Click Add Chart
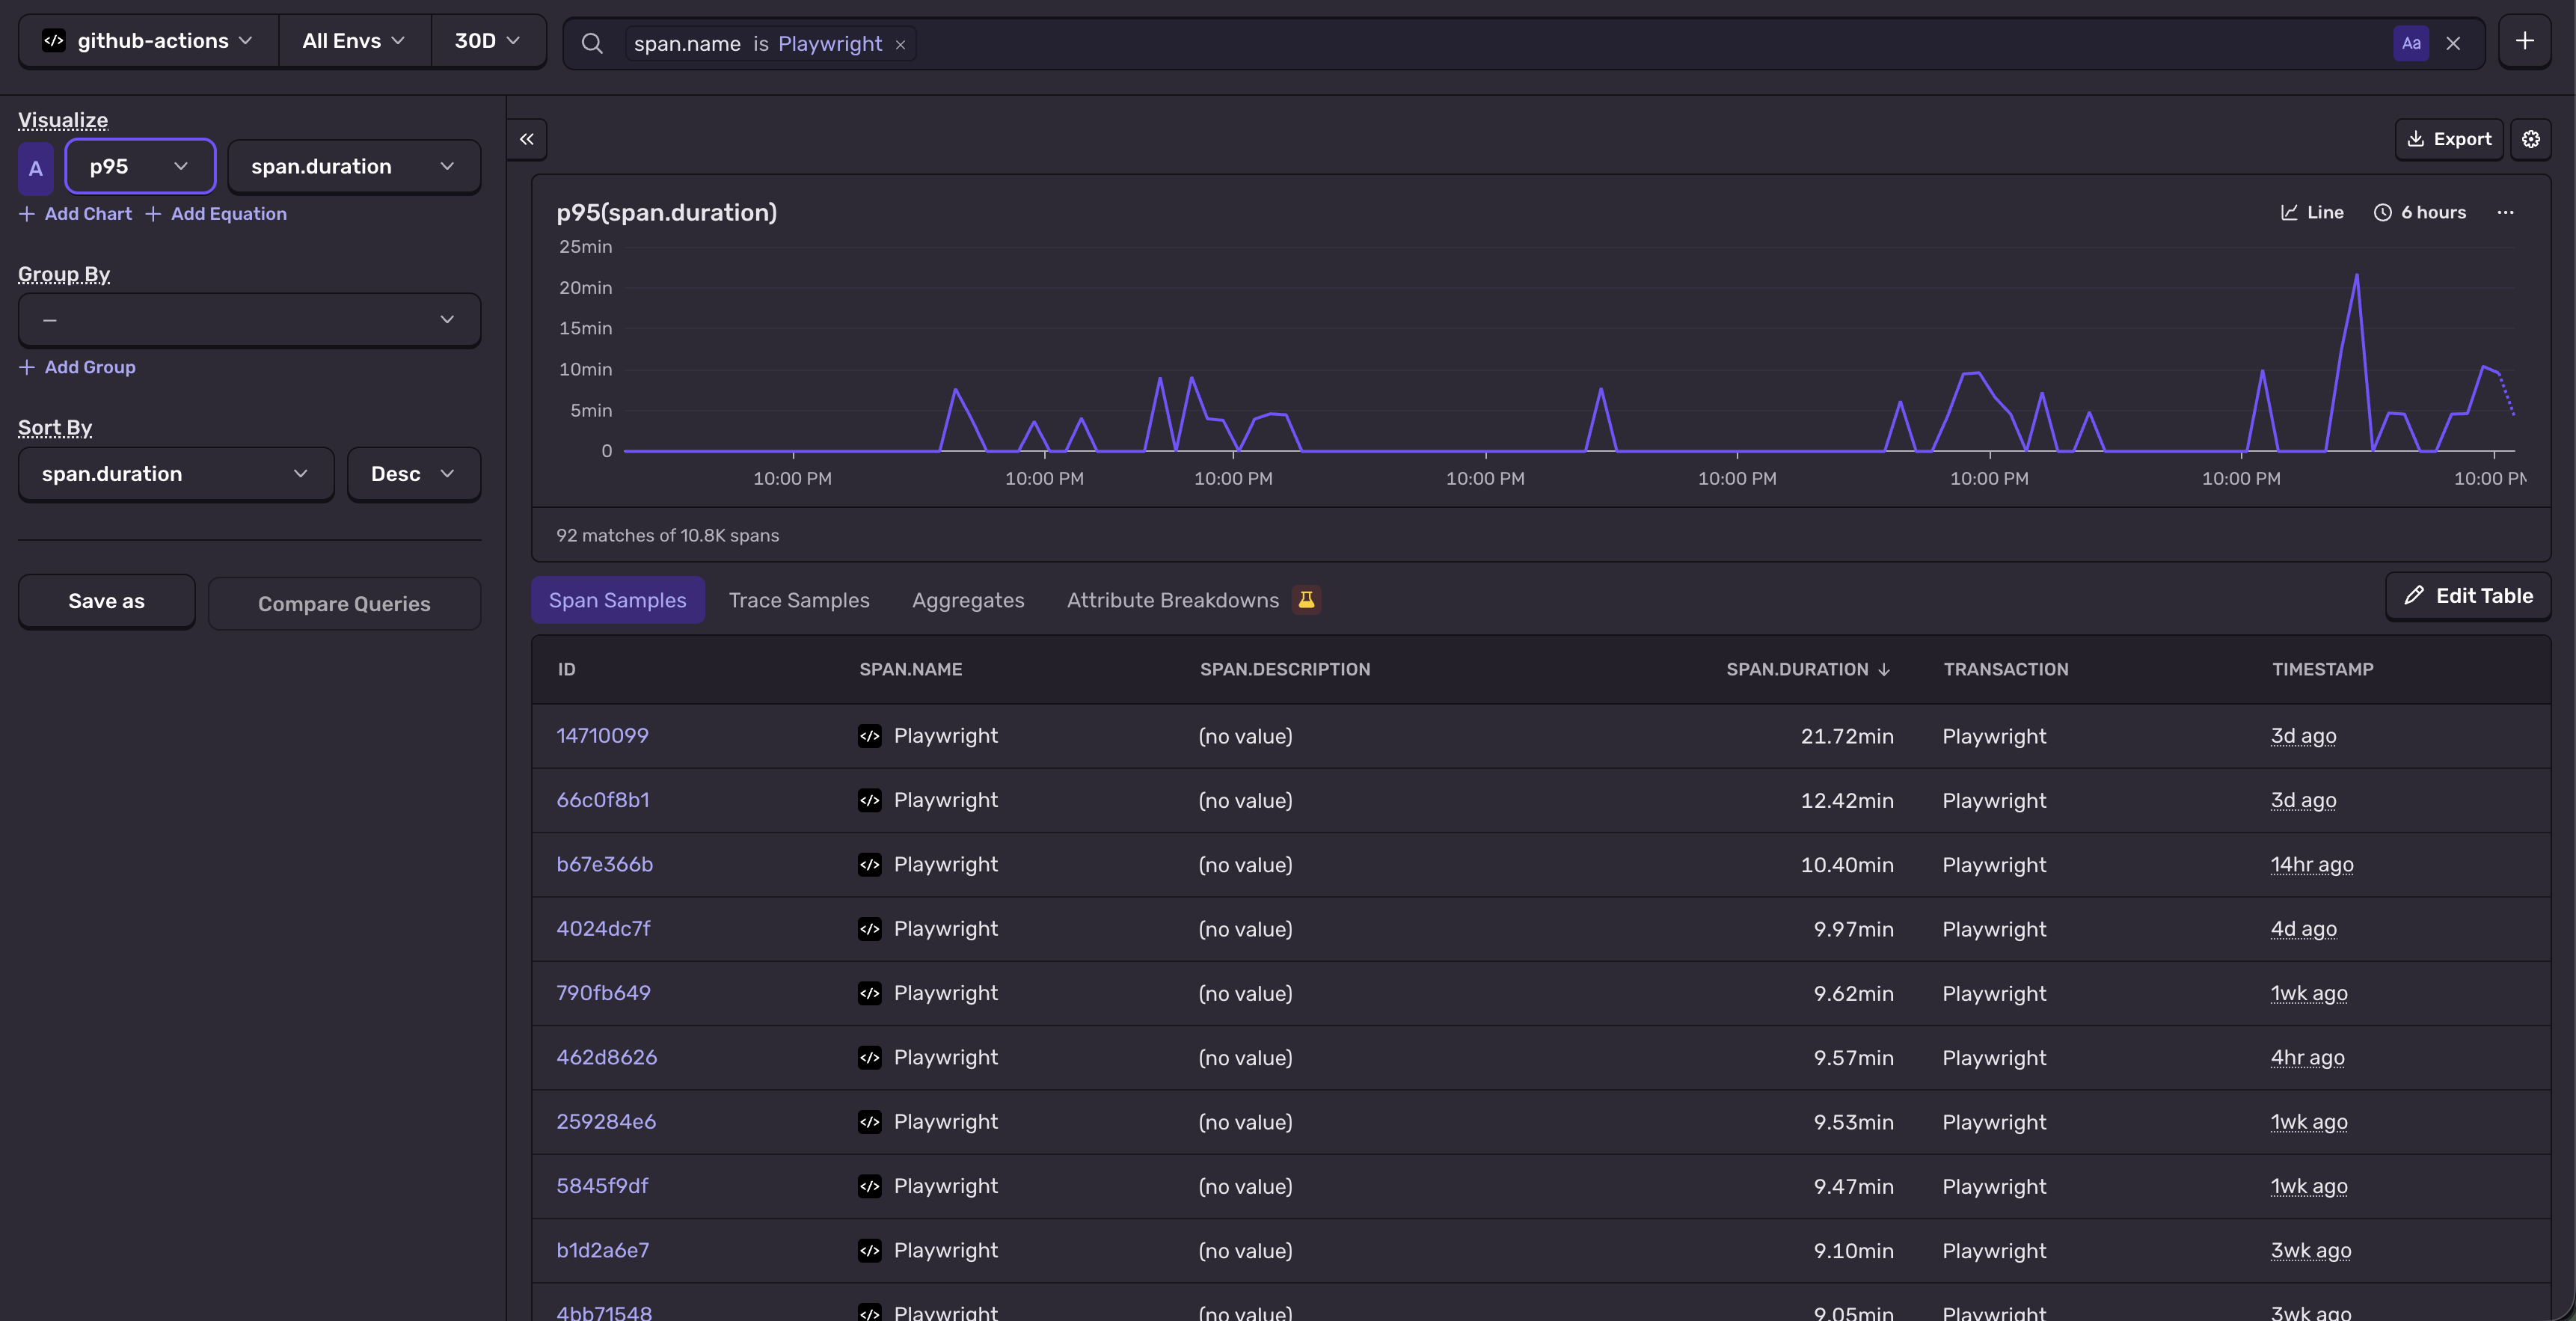Viewport: 2576px width, 1321px height. click(x=76, y=214)
